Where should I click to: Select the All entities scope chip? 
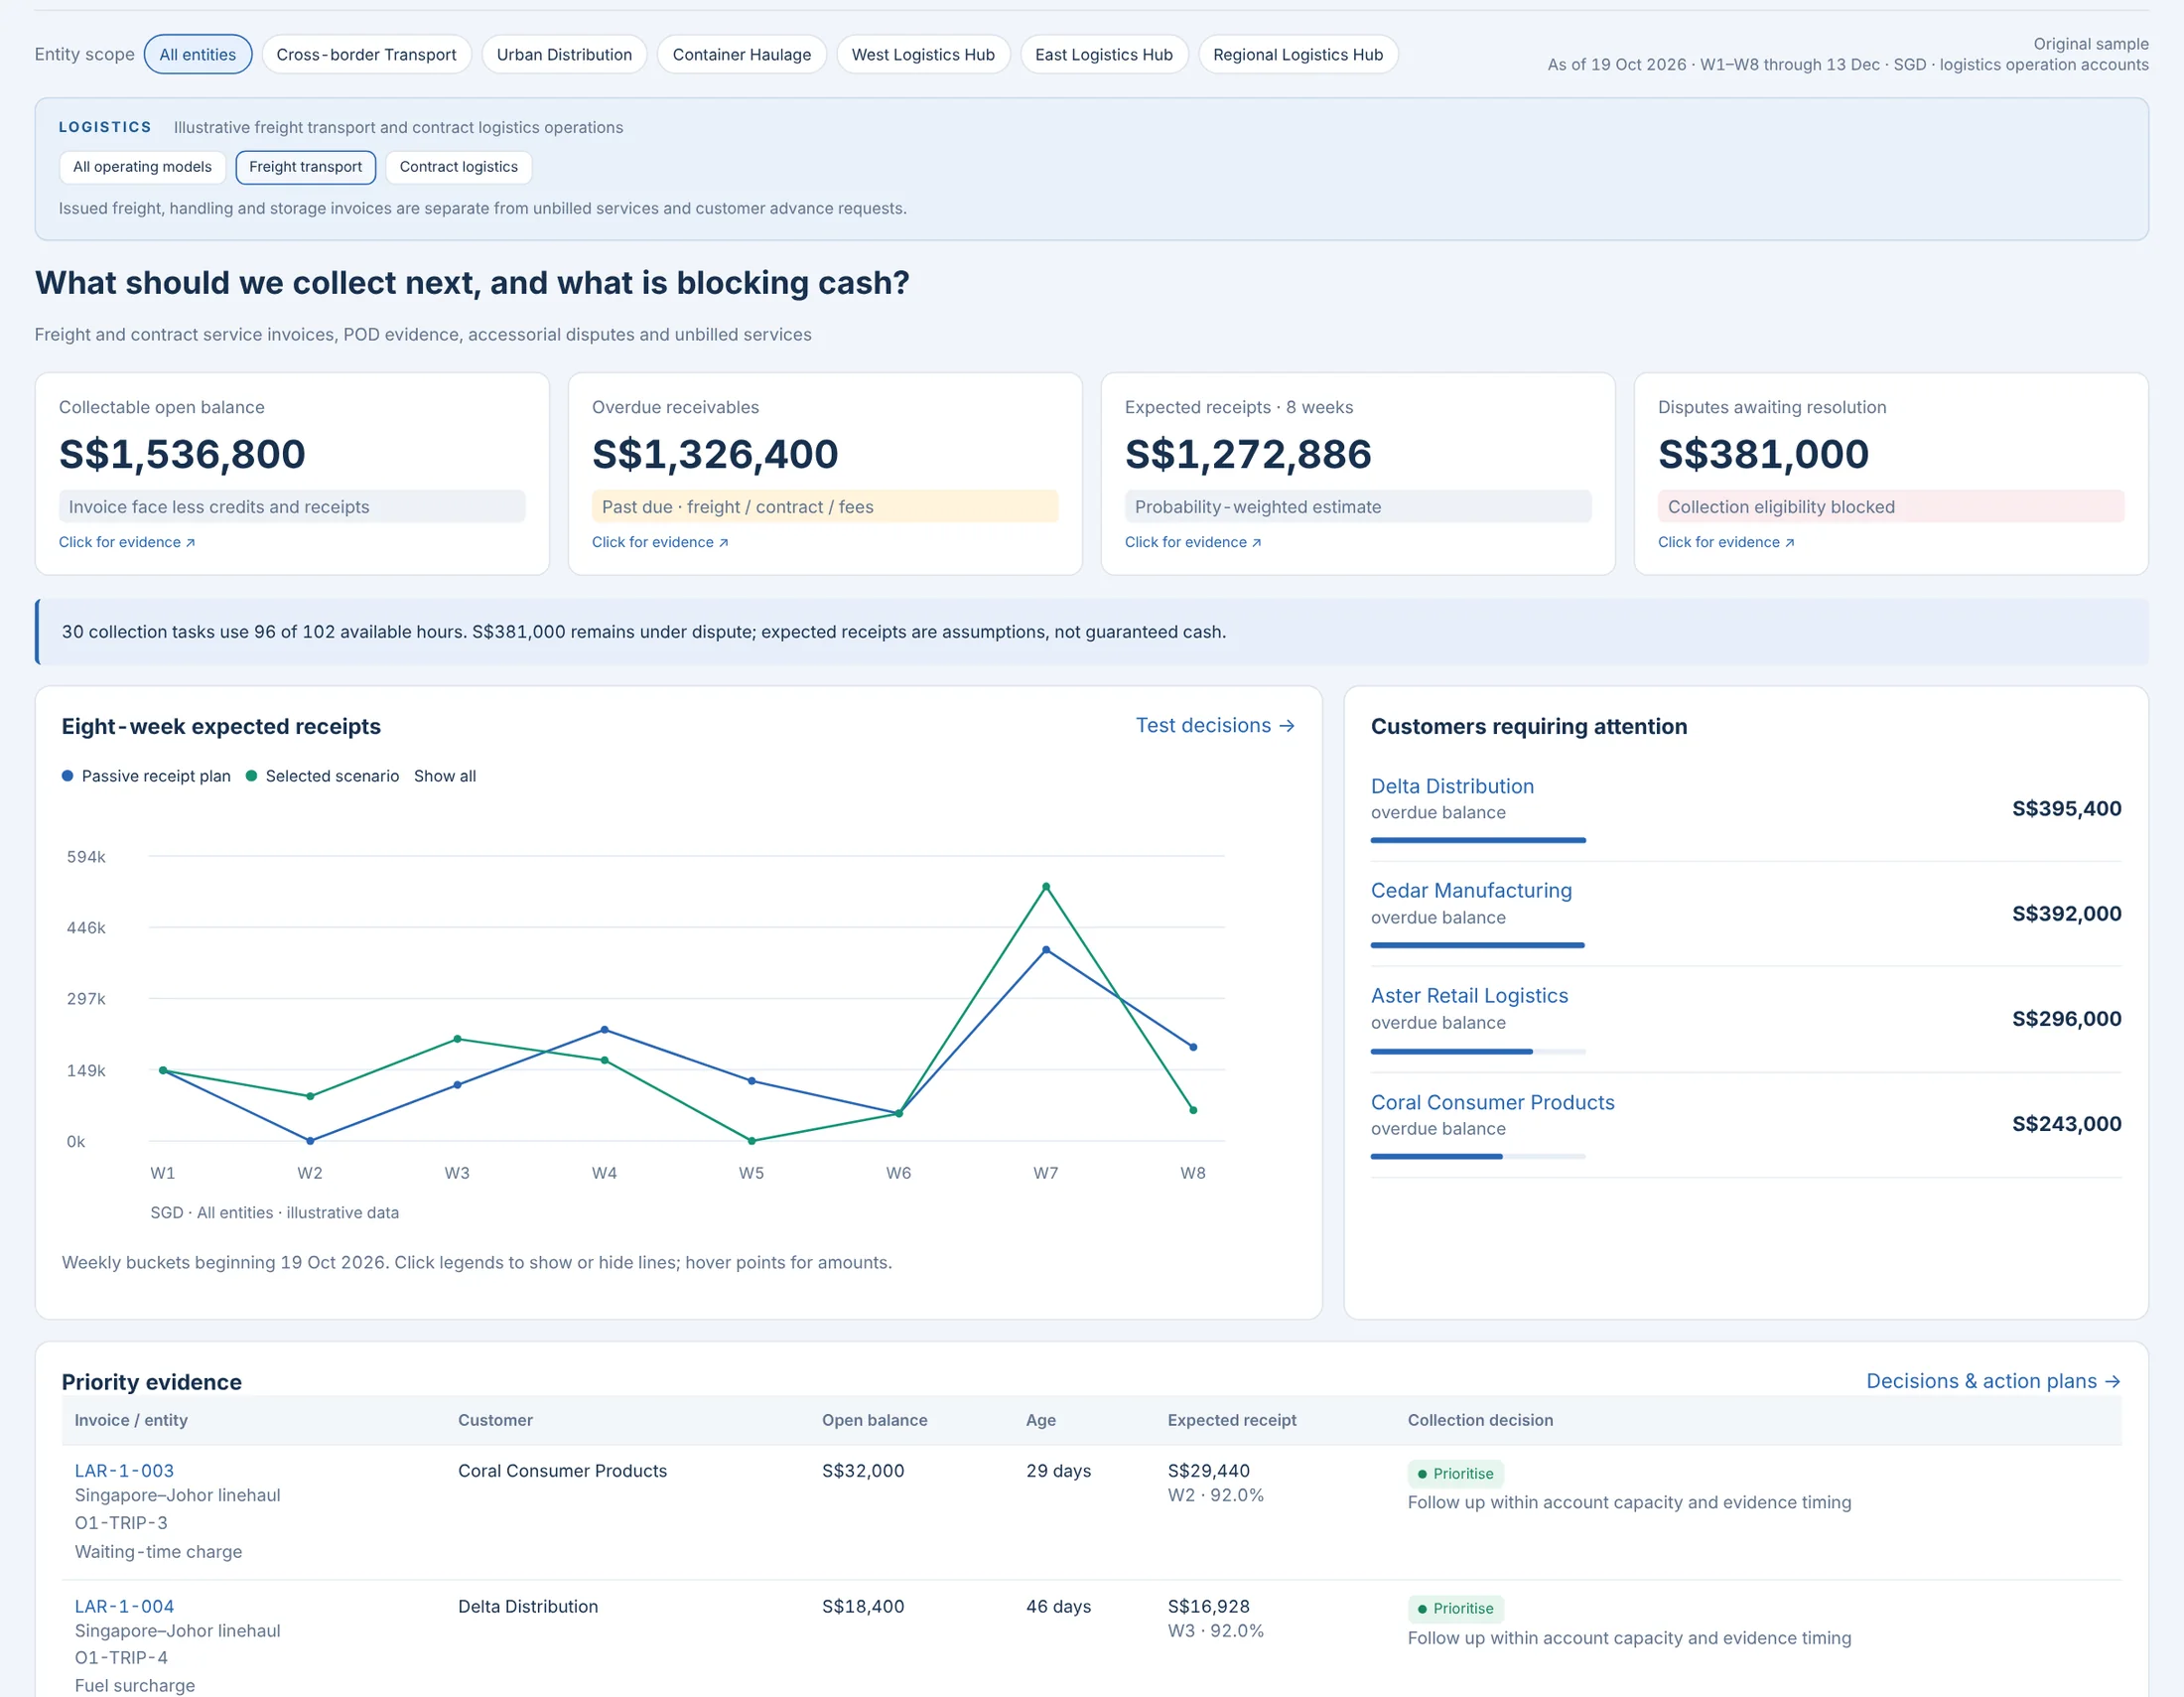tap(198, 54)
